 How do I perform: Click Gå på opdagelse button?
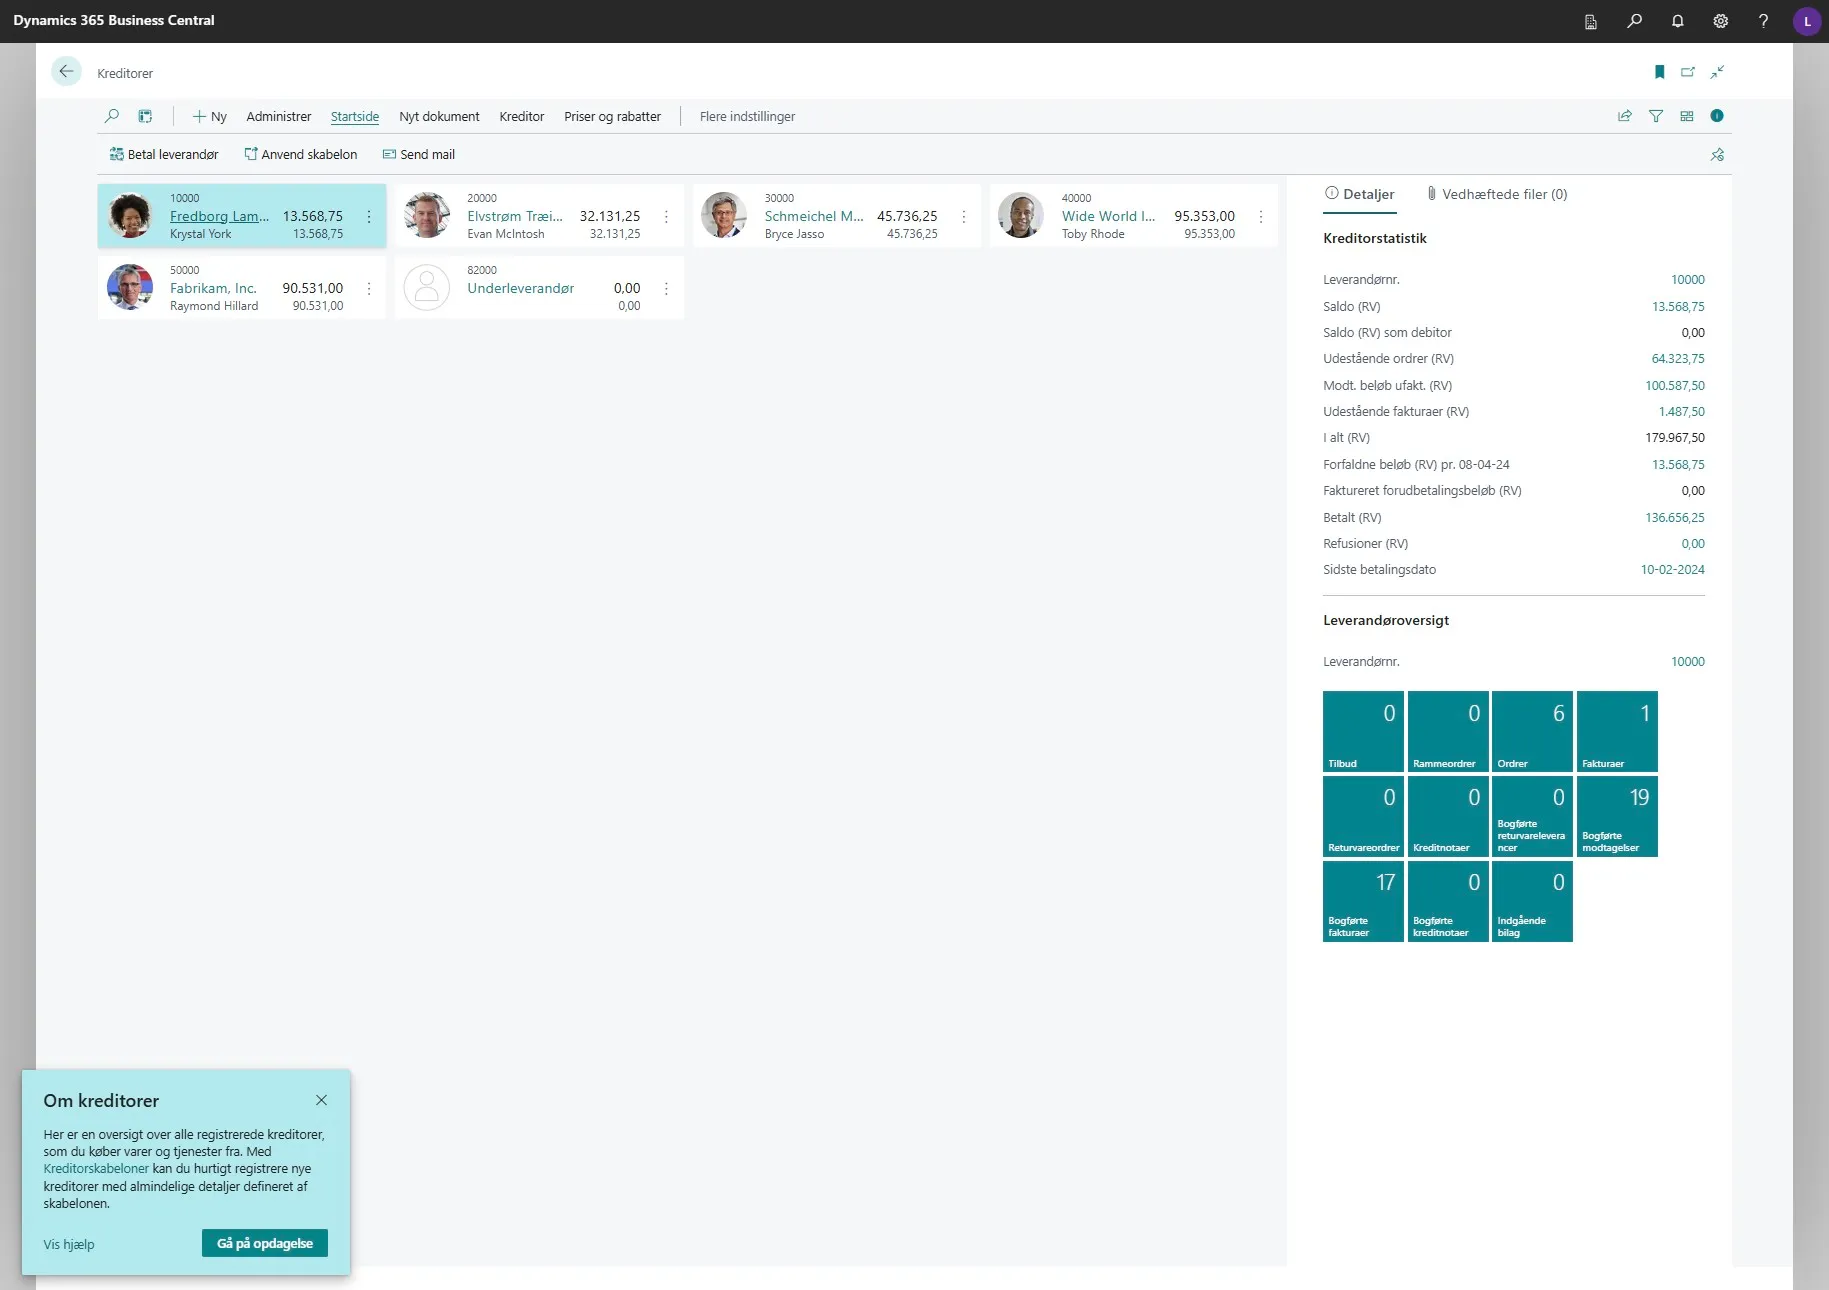pyautogui.click(x=265, y=1243)
